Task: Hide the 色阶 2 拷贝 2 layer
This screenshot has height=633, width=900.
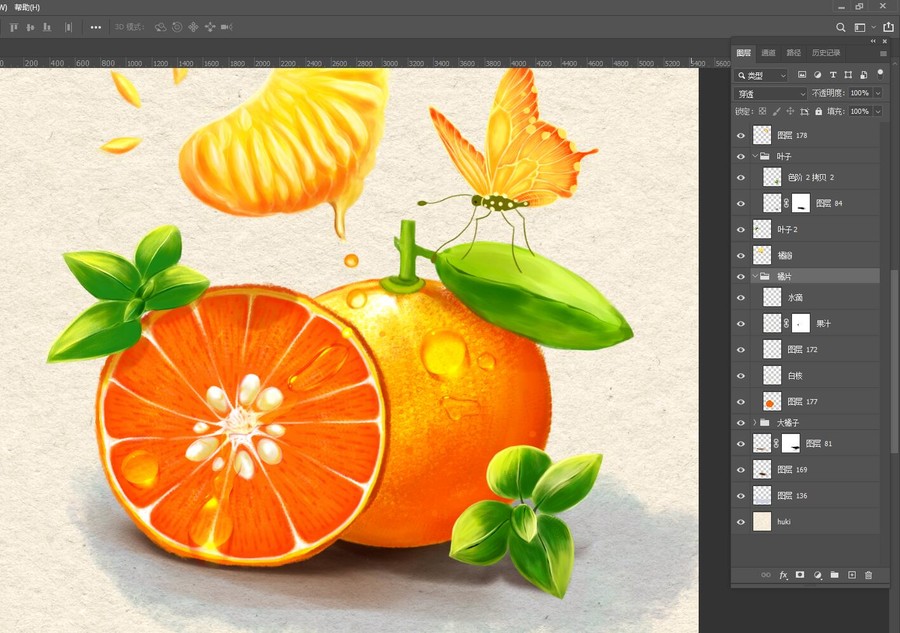Action: pos(741,177)
